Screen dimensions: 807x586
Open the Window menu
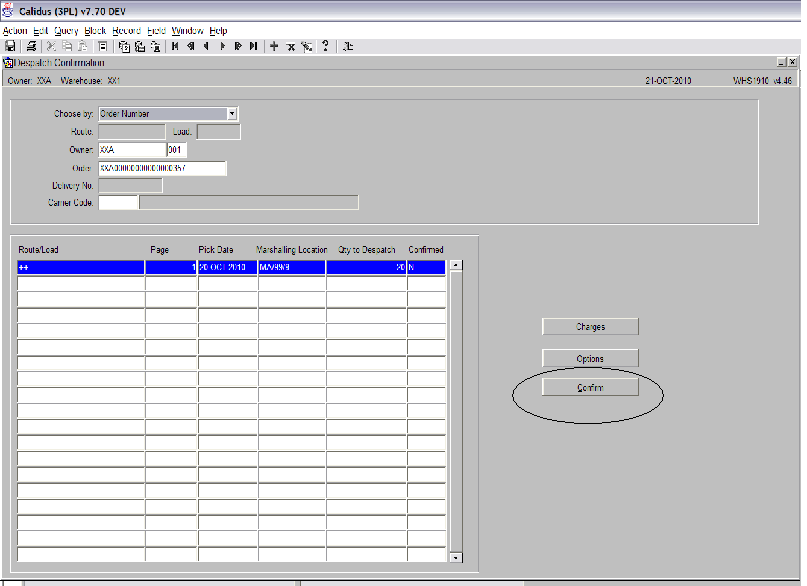(x=187, y=31)
